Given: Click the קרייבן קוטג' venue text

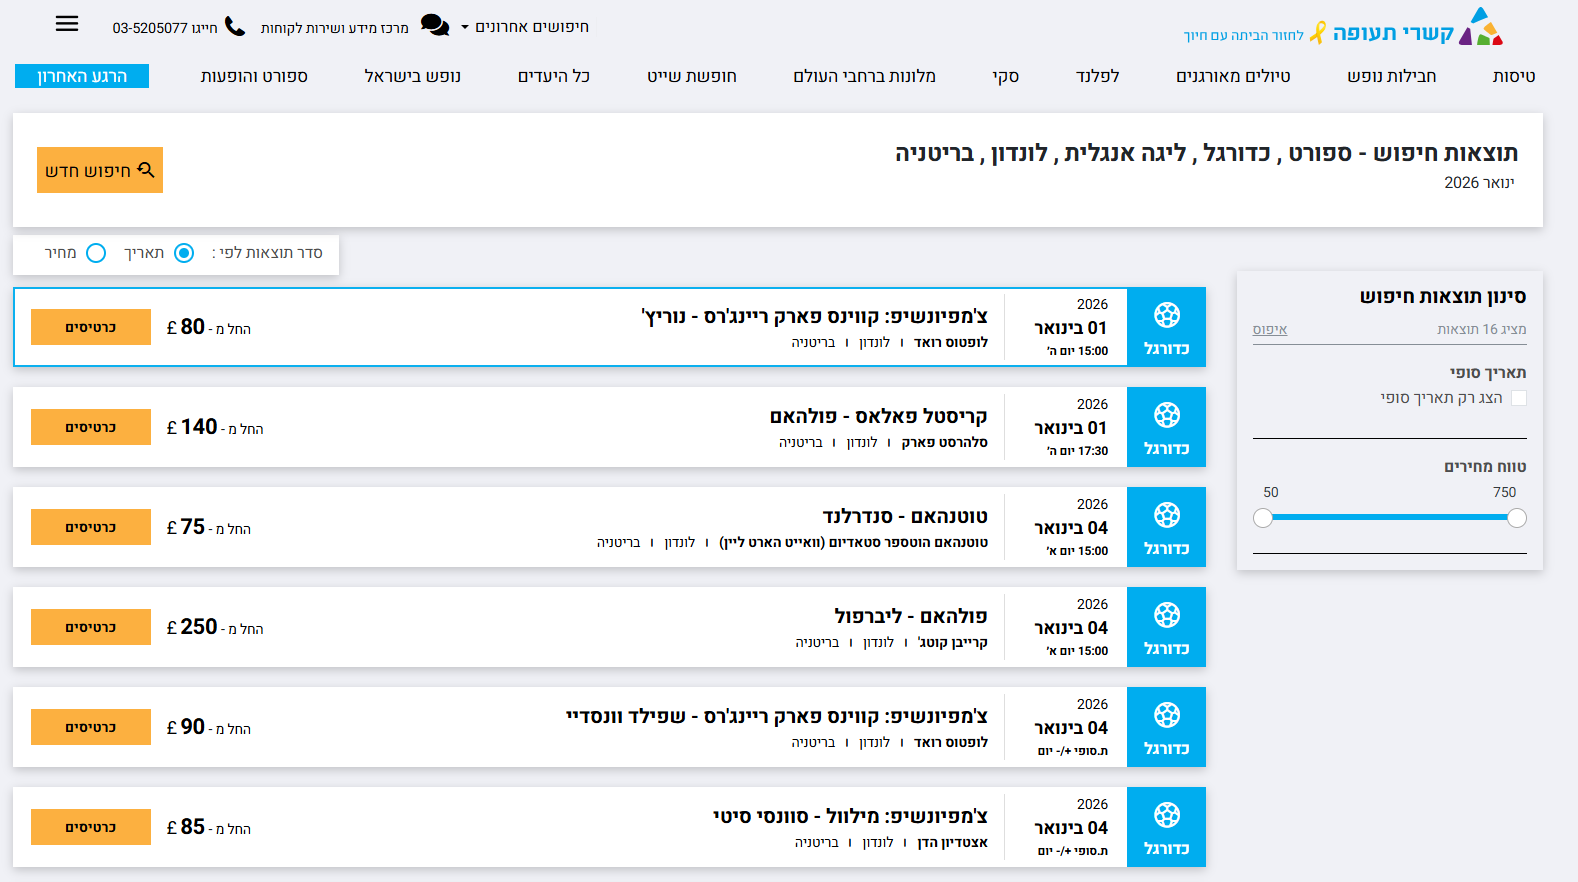Looking at the screenshot, I should (x=953, y=642).
